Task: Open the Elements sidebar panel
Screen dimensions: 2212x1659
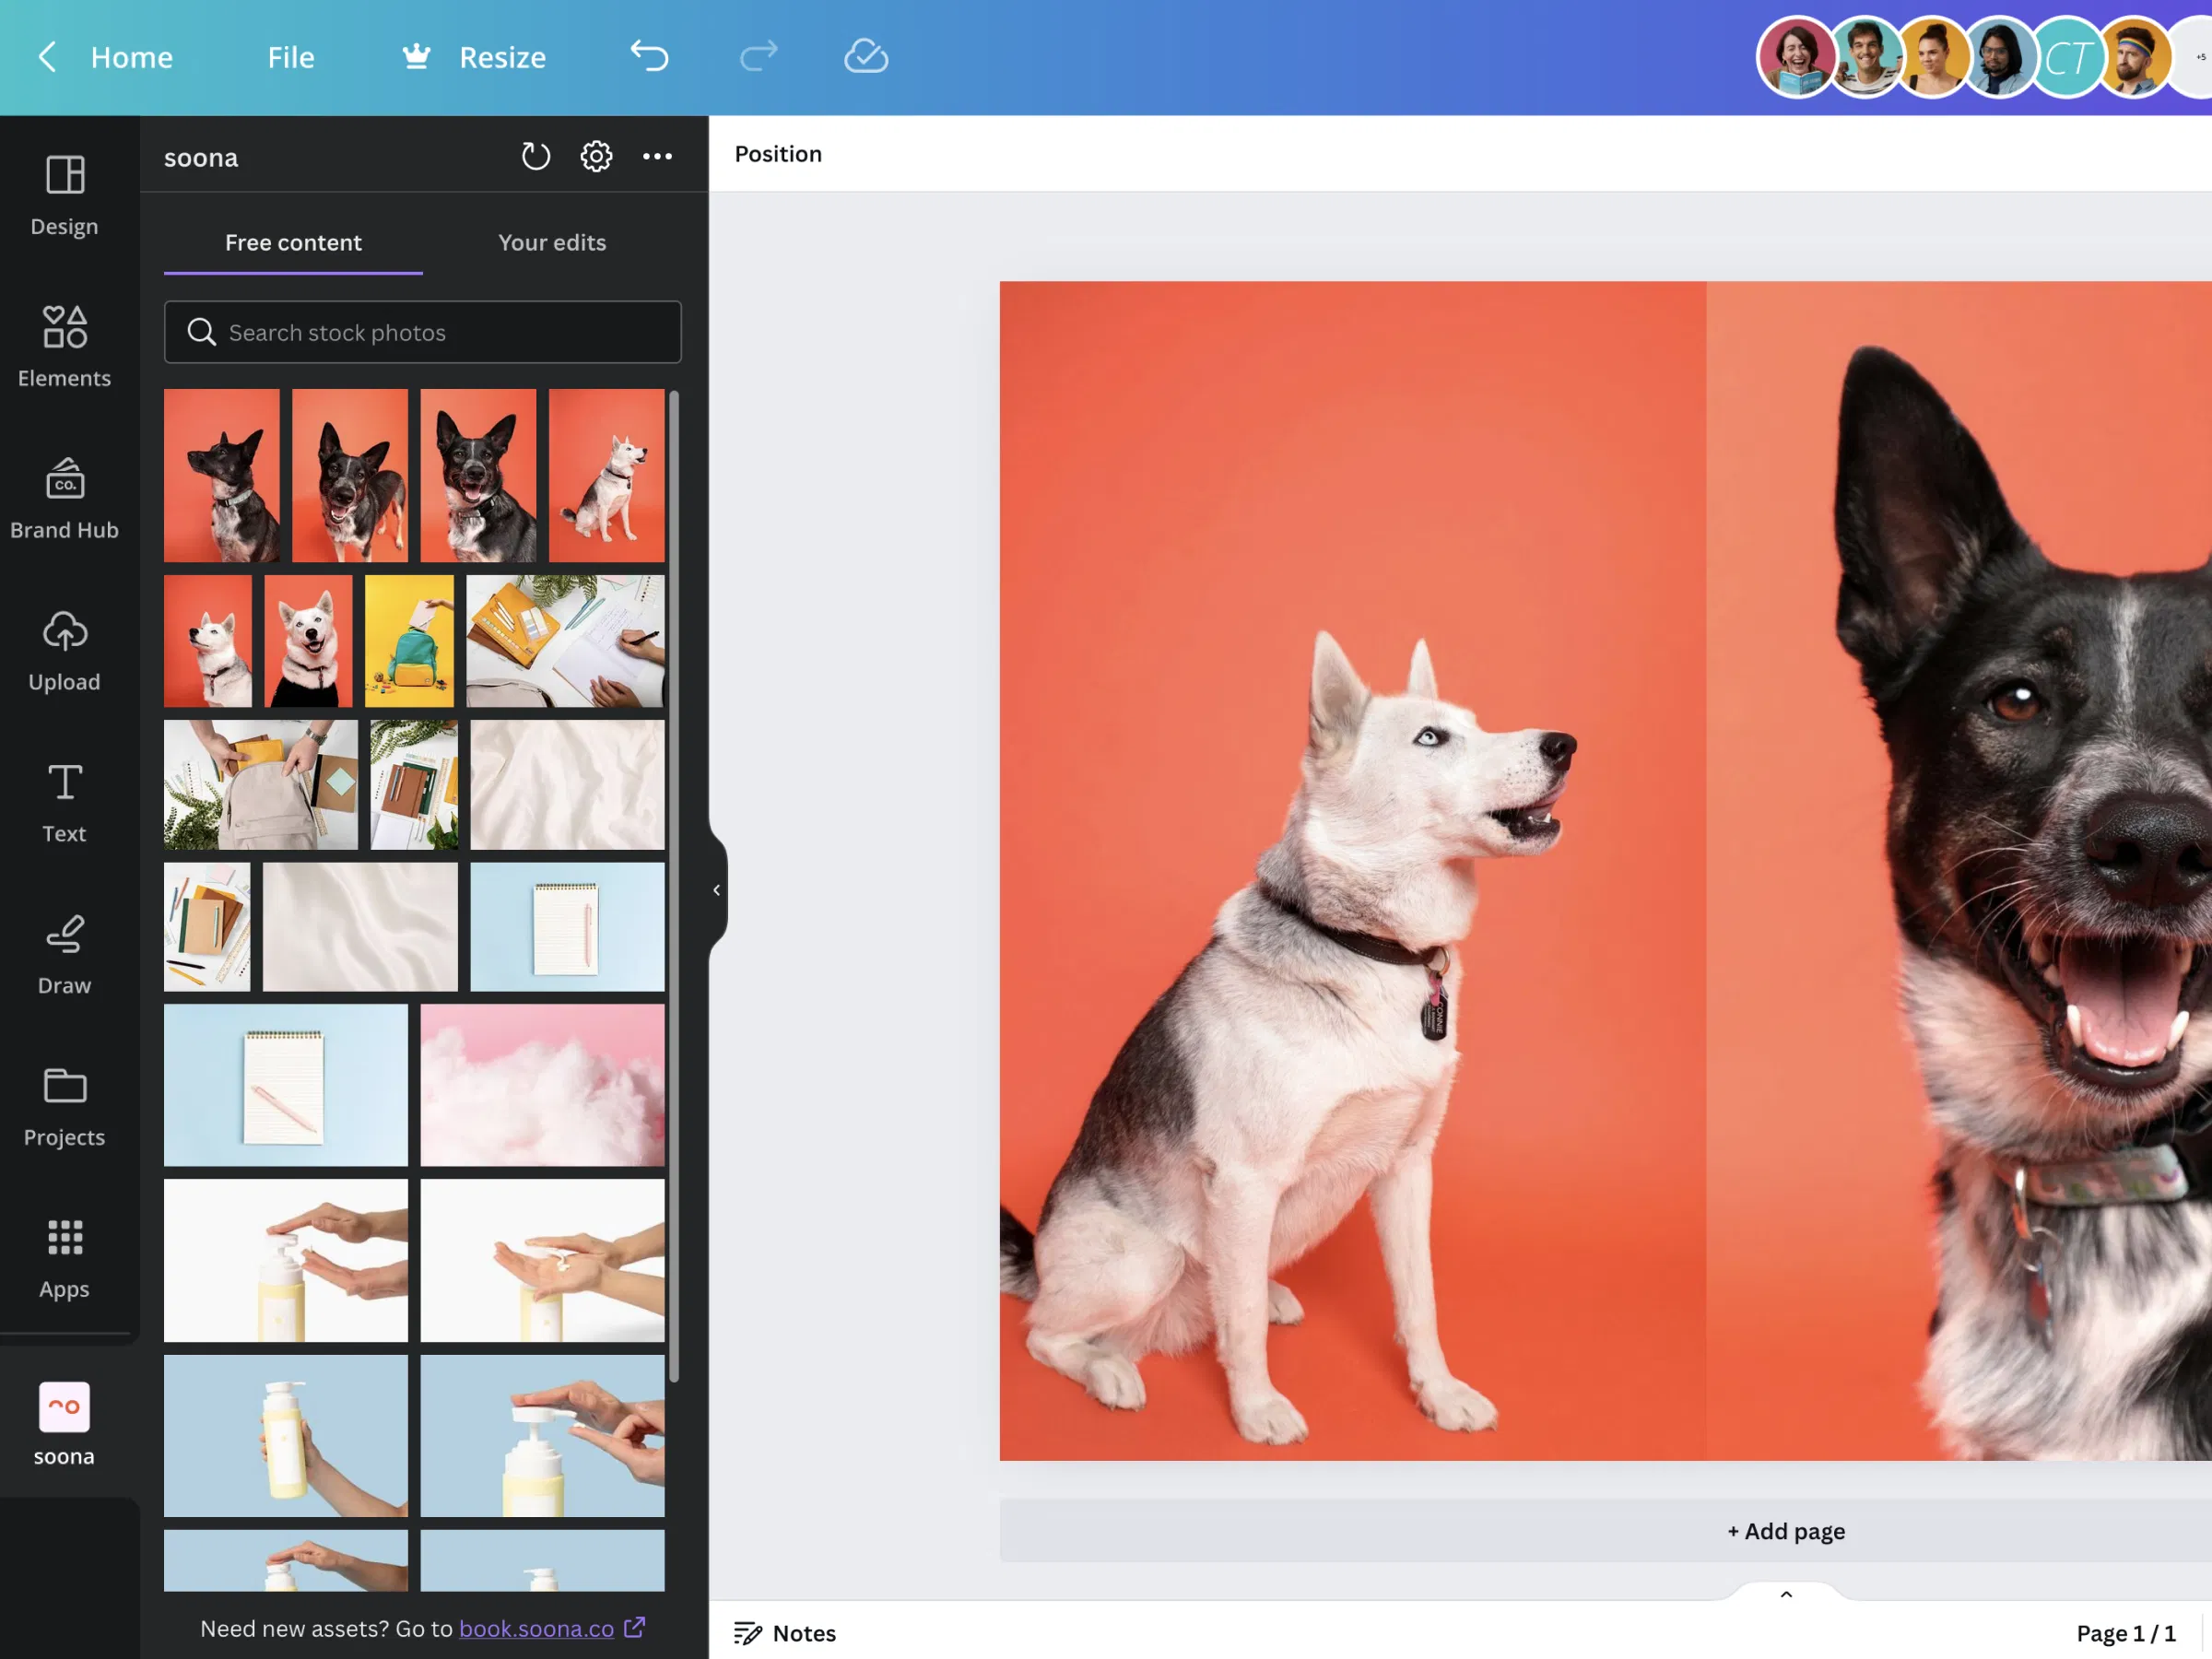Action: tap(64, 347)
